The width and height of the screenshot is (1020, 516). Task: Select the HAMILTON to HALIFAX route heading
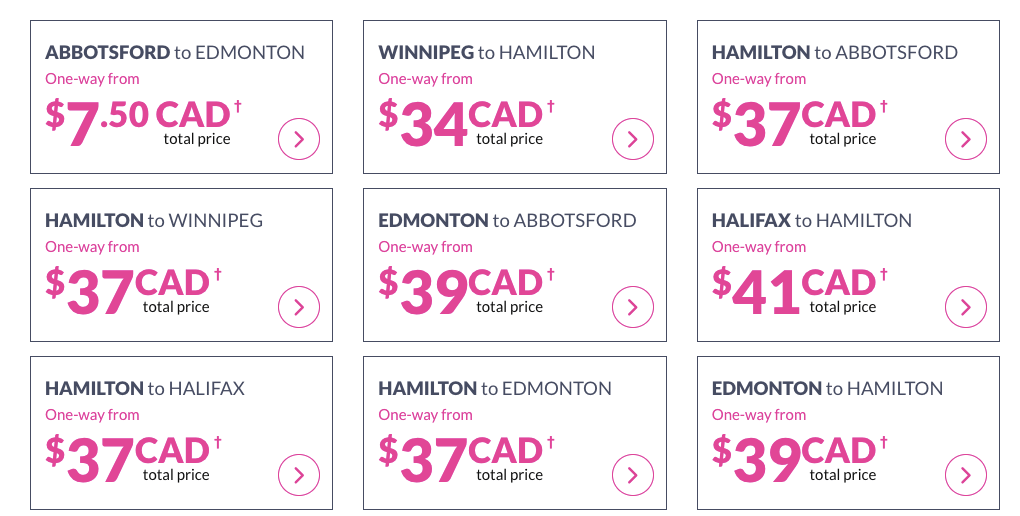[145, 388]
